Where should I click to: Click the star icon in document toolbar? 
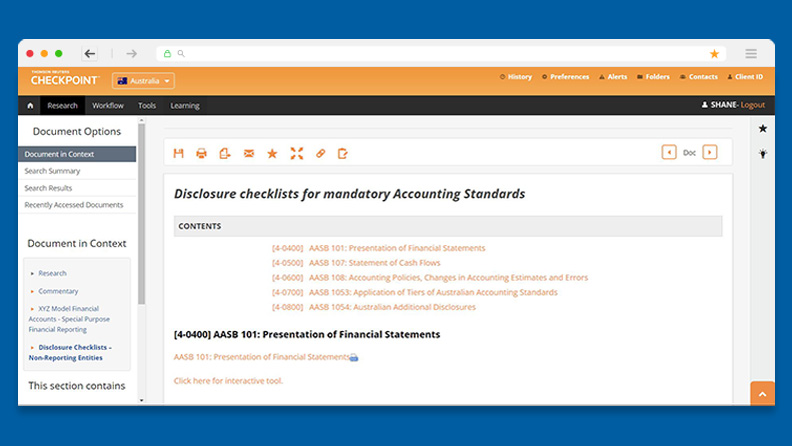click(x=272, y=153)
